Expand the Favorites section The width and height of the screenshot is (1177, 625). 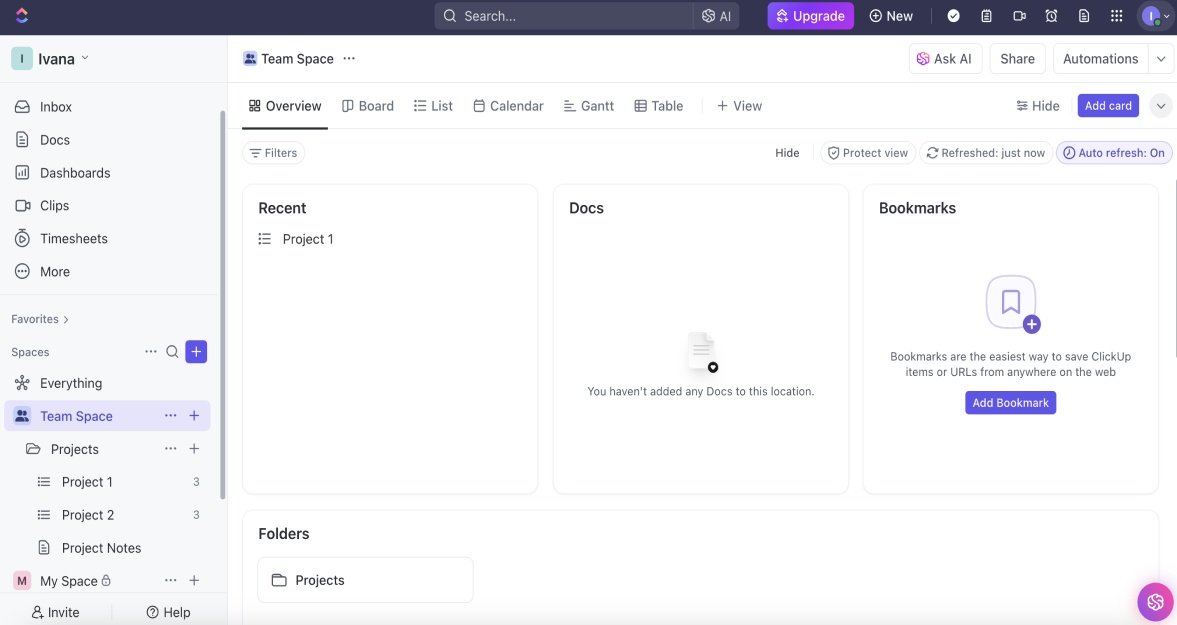40,319
